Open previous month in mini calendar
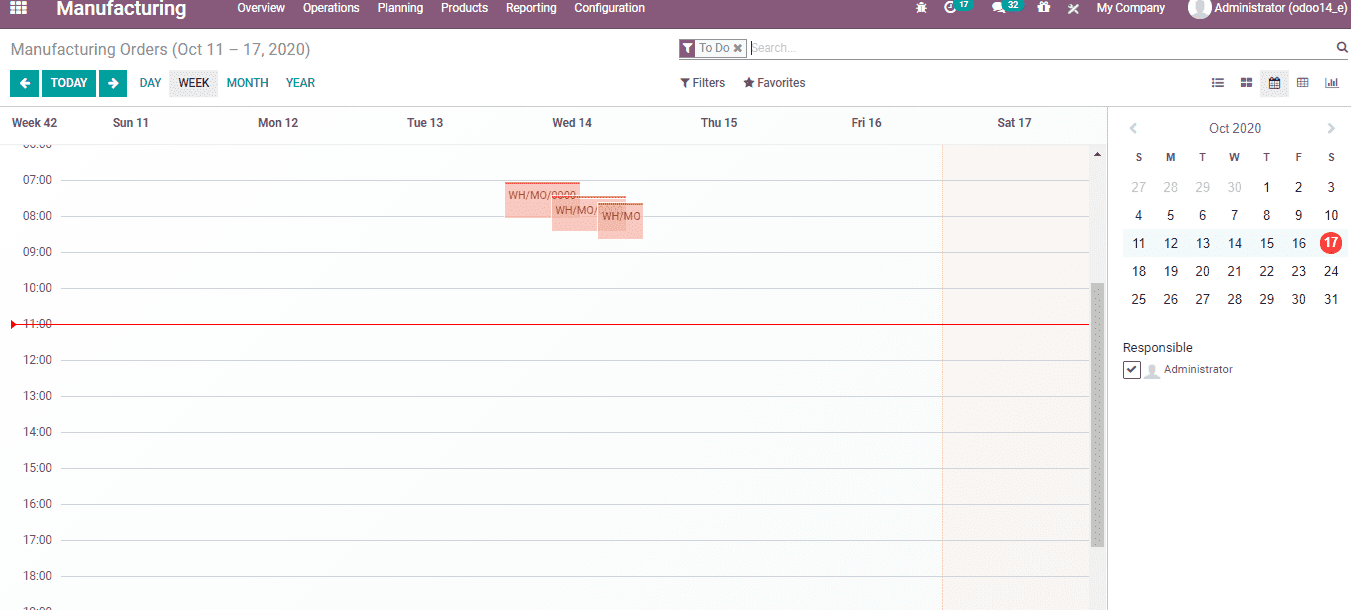Viewport: 1351px width, 610px height. 1133,128
